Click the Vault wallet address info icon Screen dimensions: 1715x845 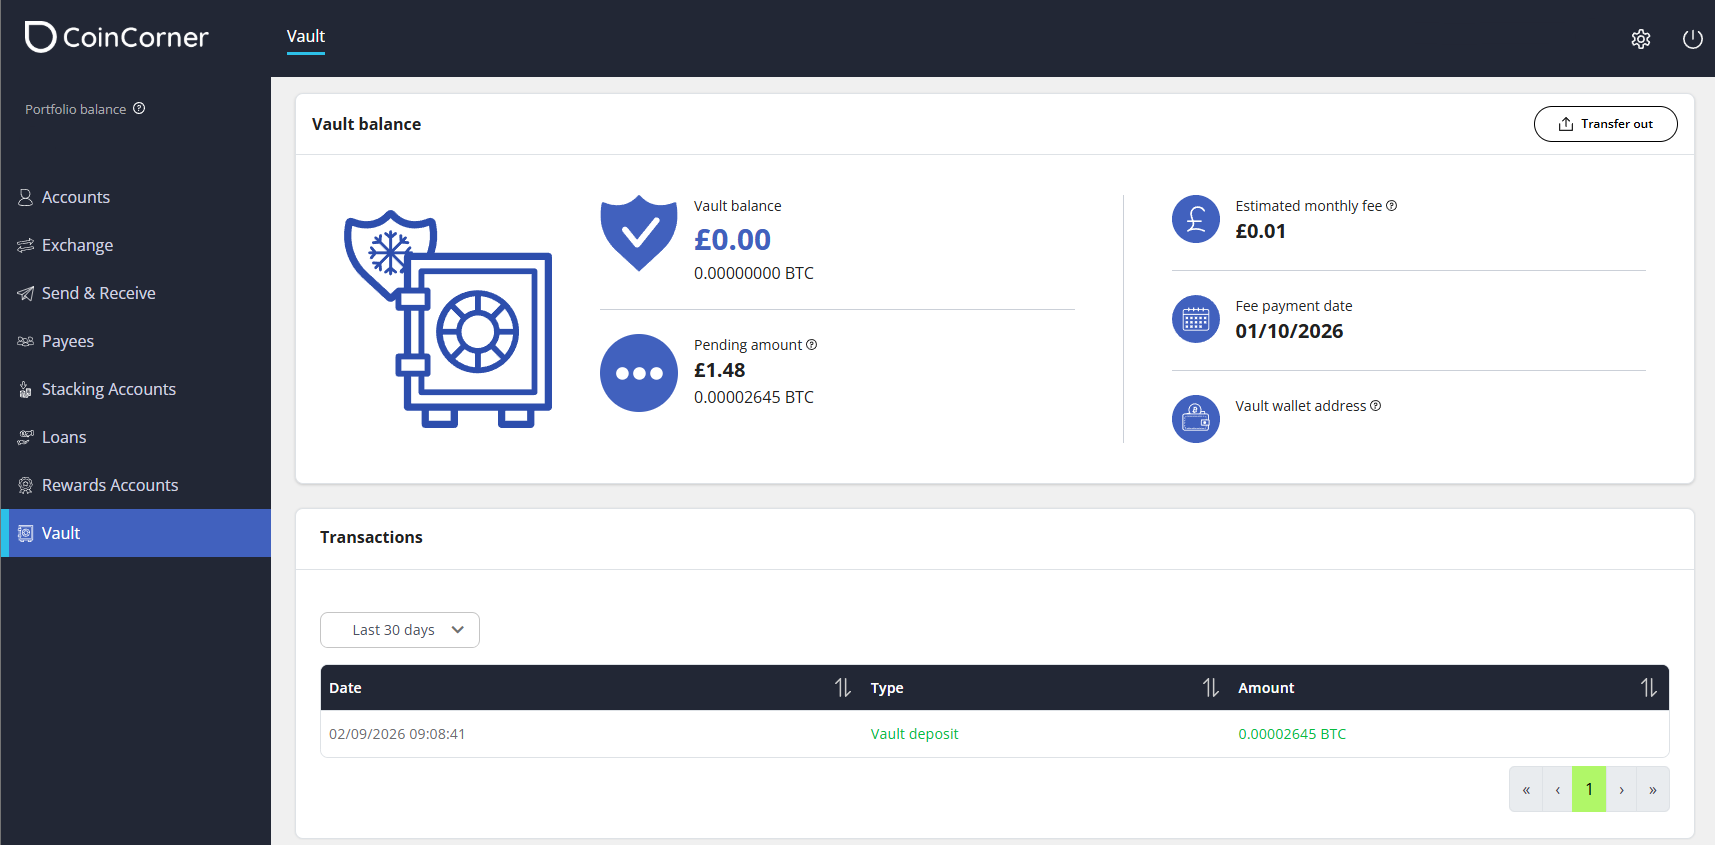[1375, 405]
